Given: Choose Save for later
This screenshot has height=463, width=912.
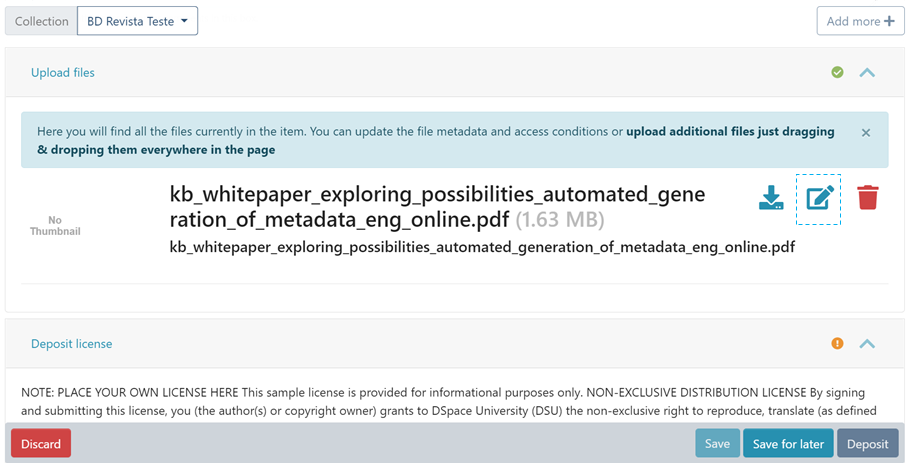Looking at the screenshot, I should tap(788, 443).
